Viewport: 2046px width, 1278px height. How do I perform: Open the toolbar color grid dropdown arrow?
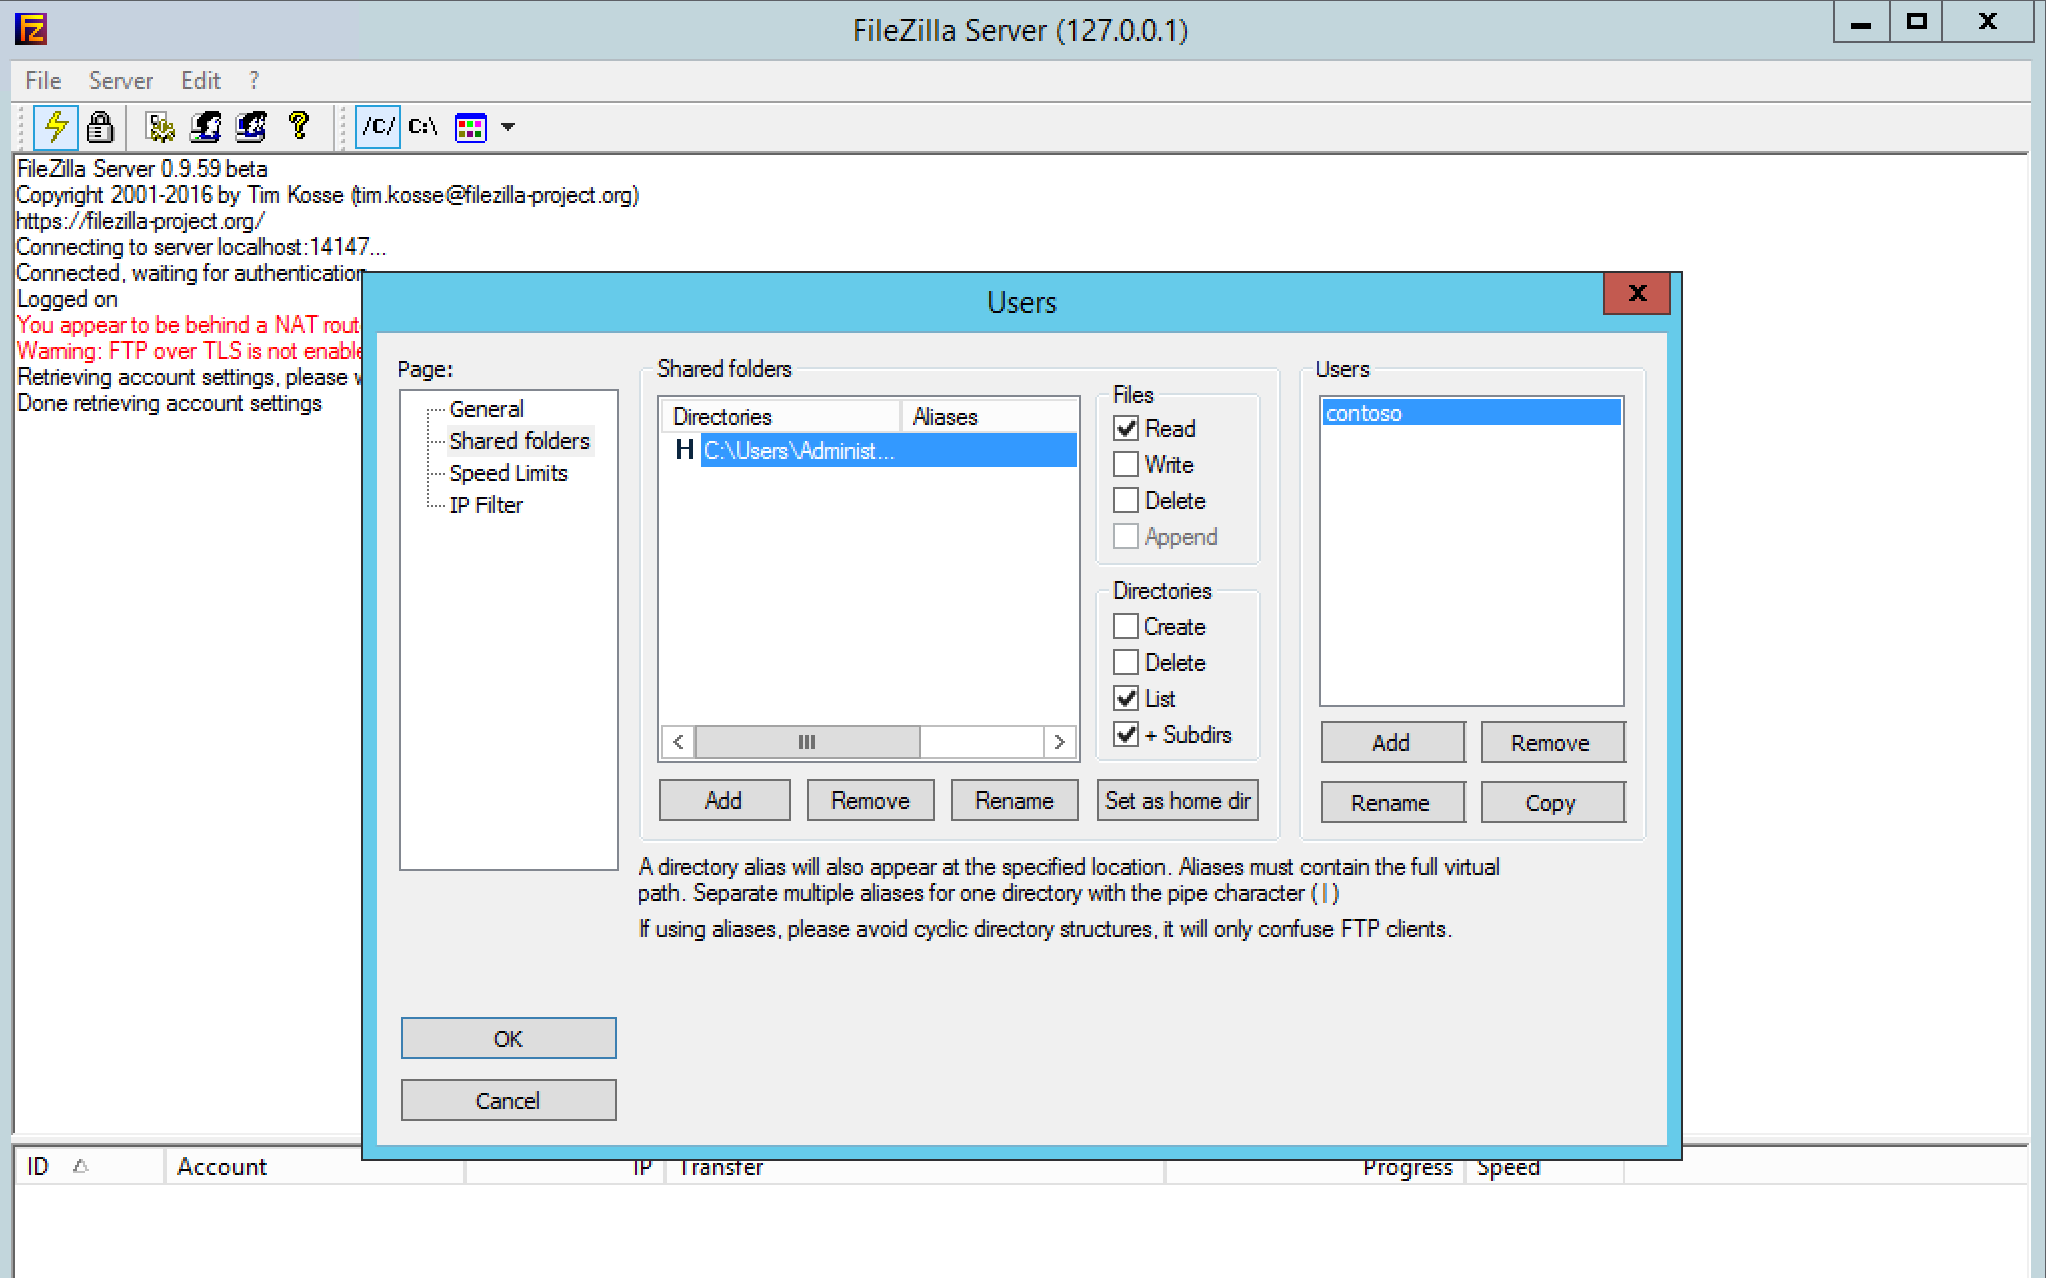pyautogui.click(x=509, y=127)
